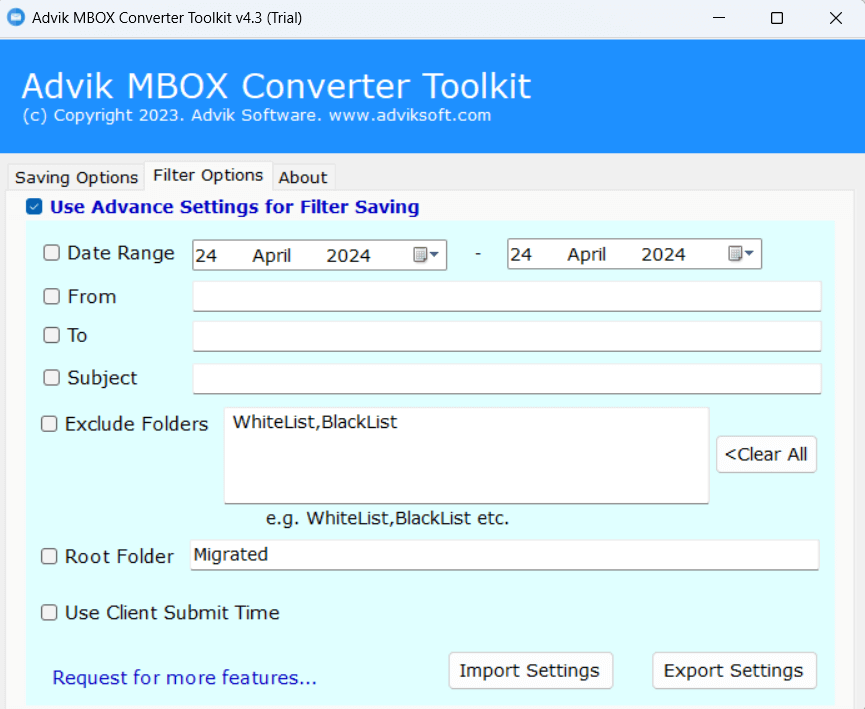Select the month April in start date
This screenshot has height=709, width=865.
tap(271, 255)
